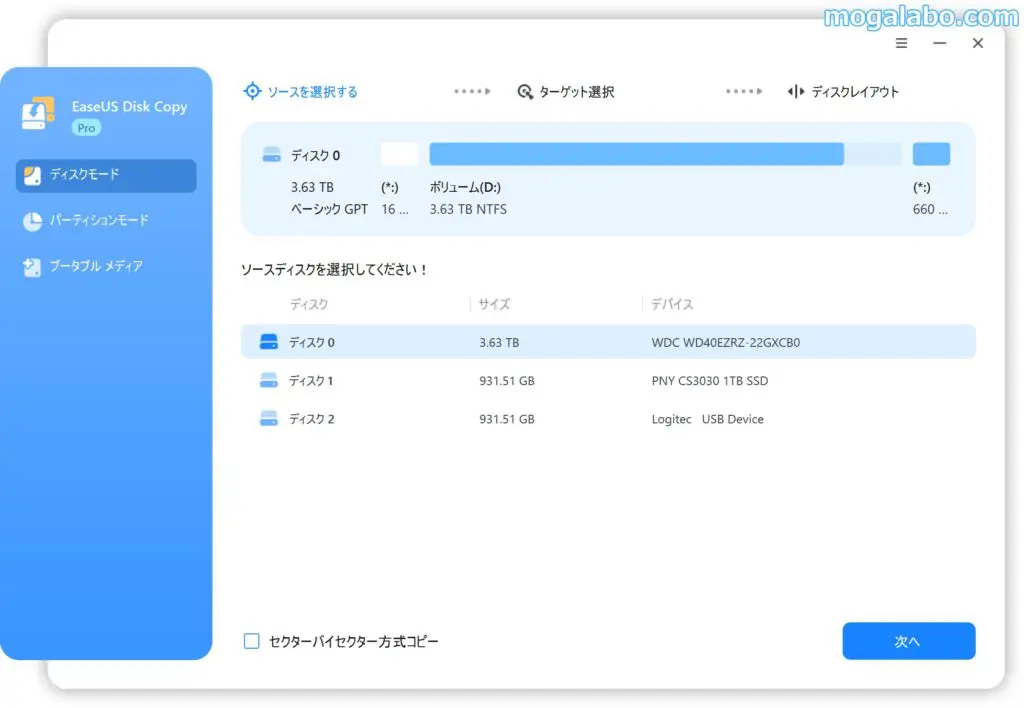Click the ディスク 2 drive icon
Image resolution: width=1024 pixels, height=708 pixels.
tap(268, 419)
